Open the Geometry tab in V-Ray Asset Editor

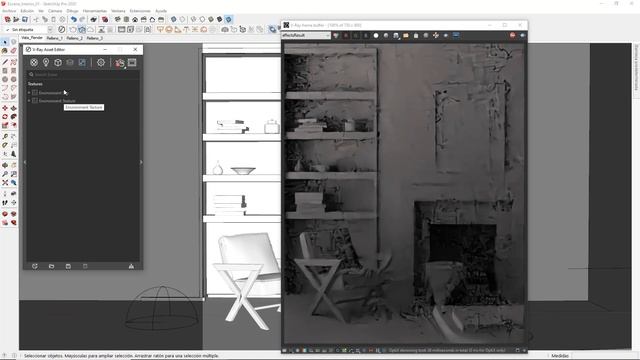[58, 62]
